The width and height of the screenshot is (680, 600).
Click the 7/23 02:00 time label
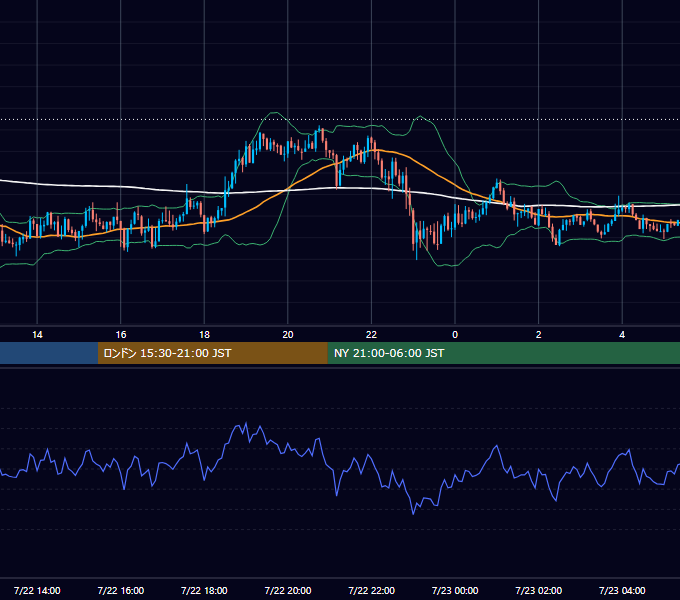point(539,590)
